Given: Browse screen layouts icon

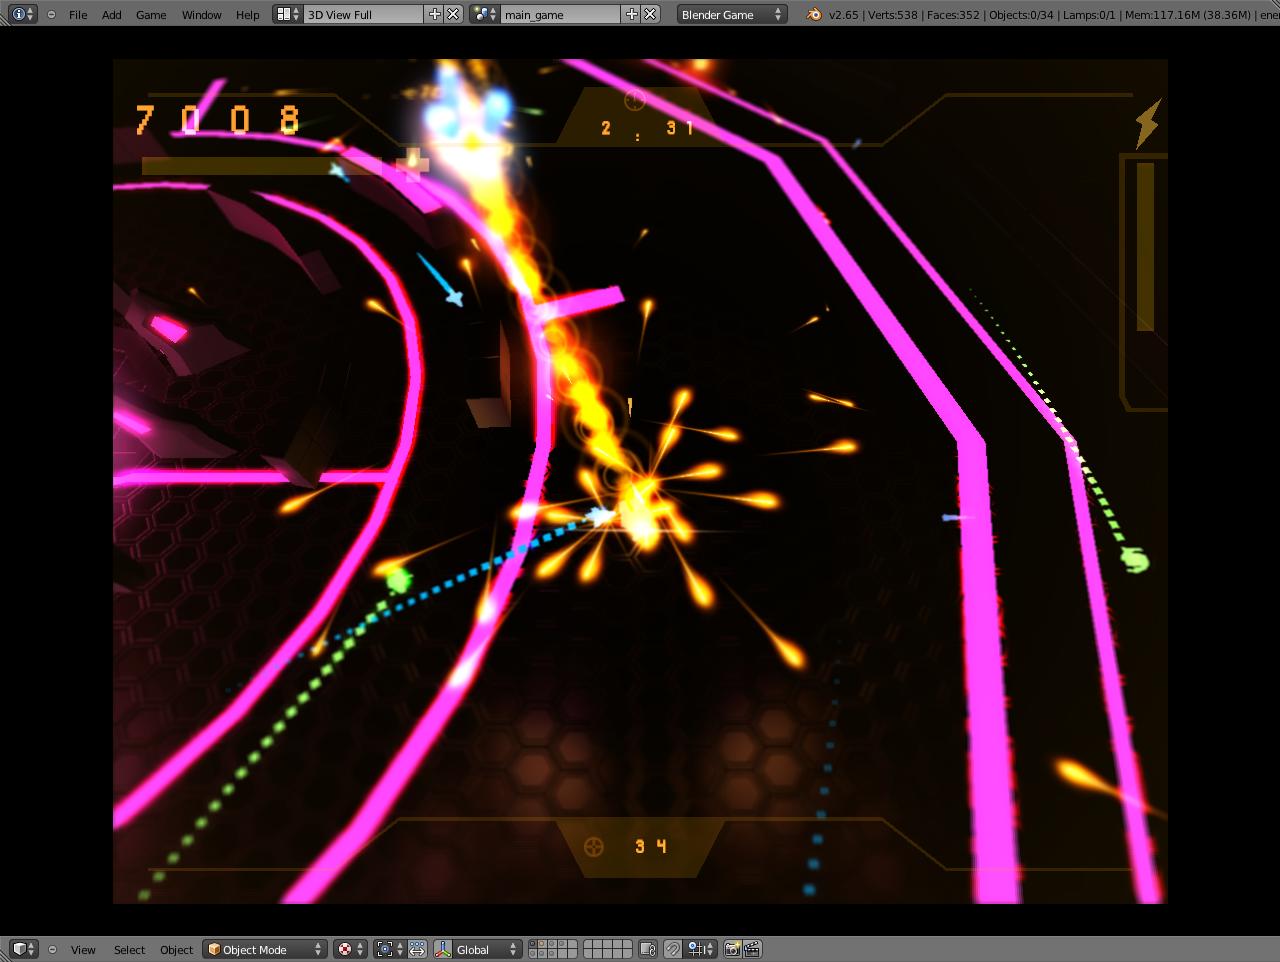Looking at the screenshot, I should coord(288,14).
